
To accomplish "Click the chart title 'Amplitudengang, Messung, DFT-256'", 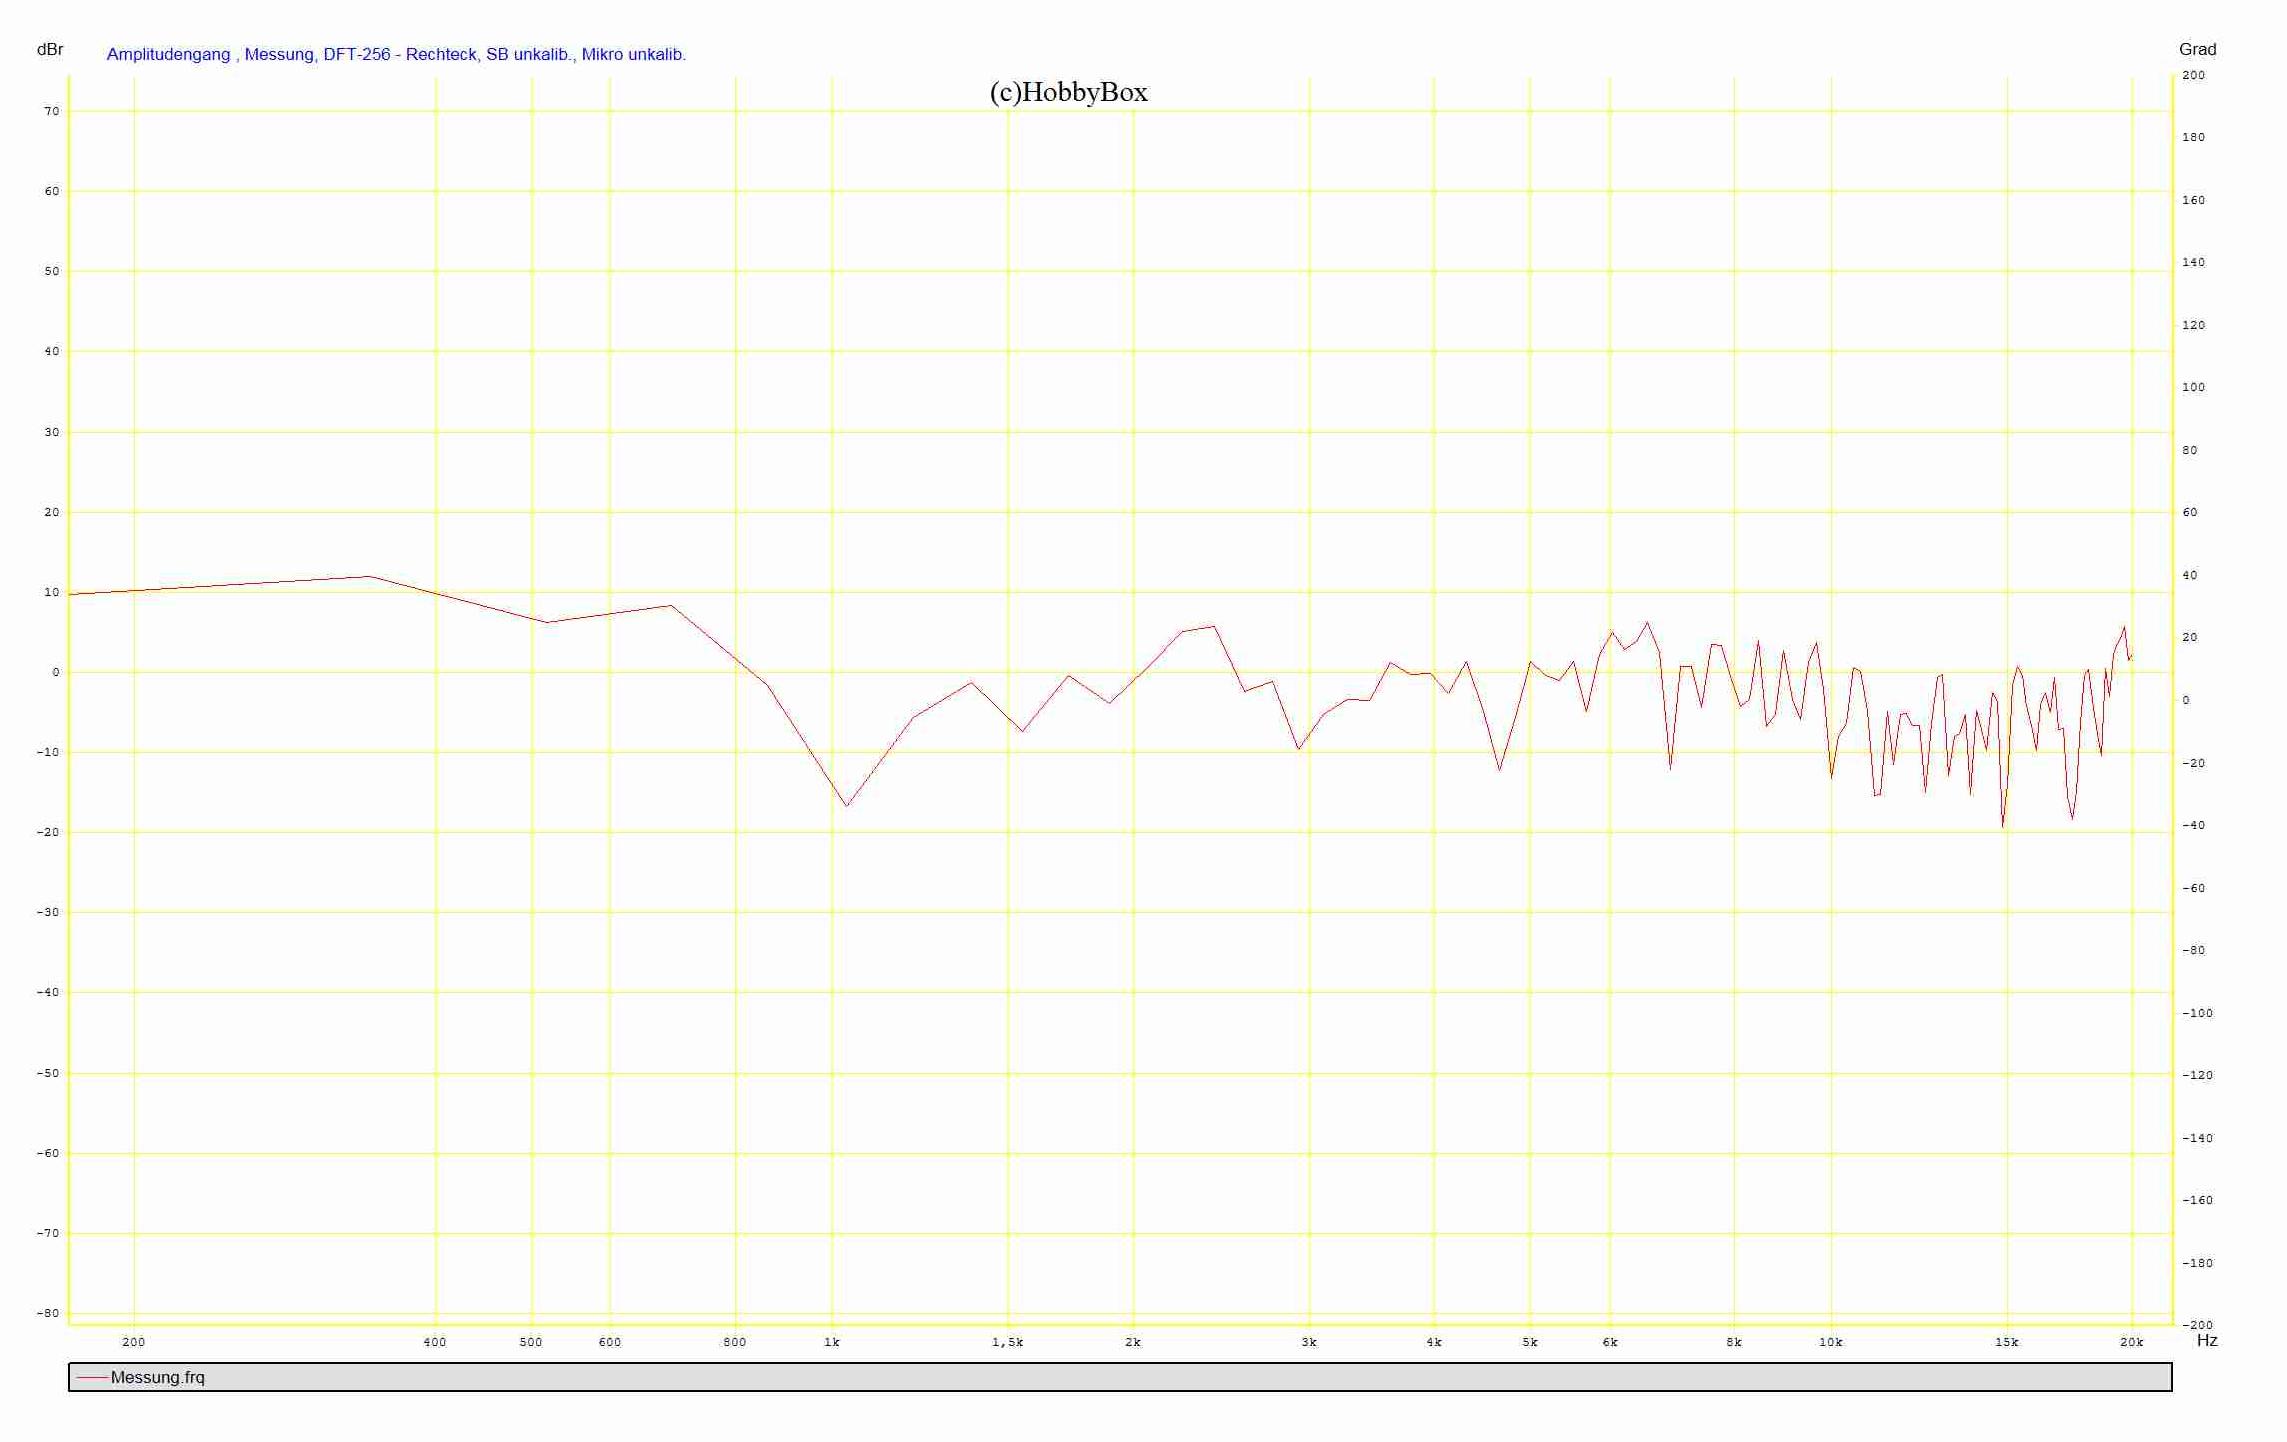I will [x=396, y=54].
